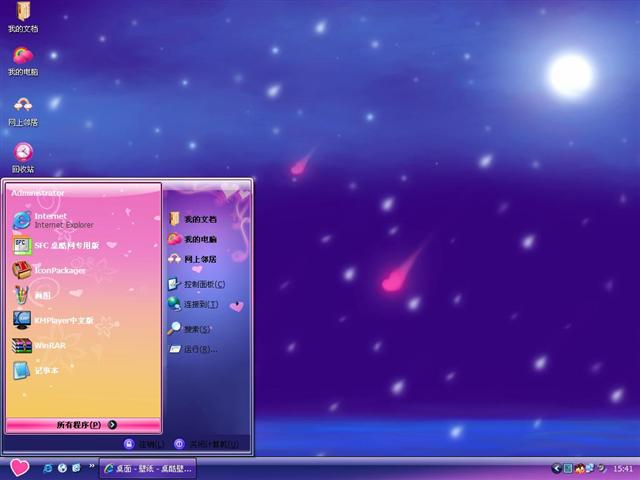Expand the quick launch » overflow chevron
Viewport: 640px width, 480px height.
(x=91, y=466)
